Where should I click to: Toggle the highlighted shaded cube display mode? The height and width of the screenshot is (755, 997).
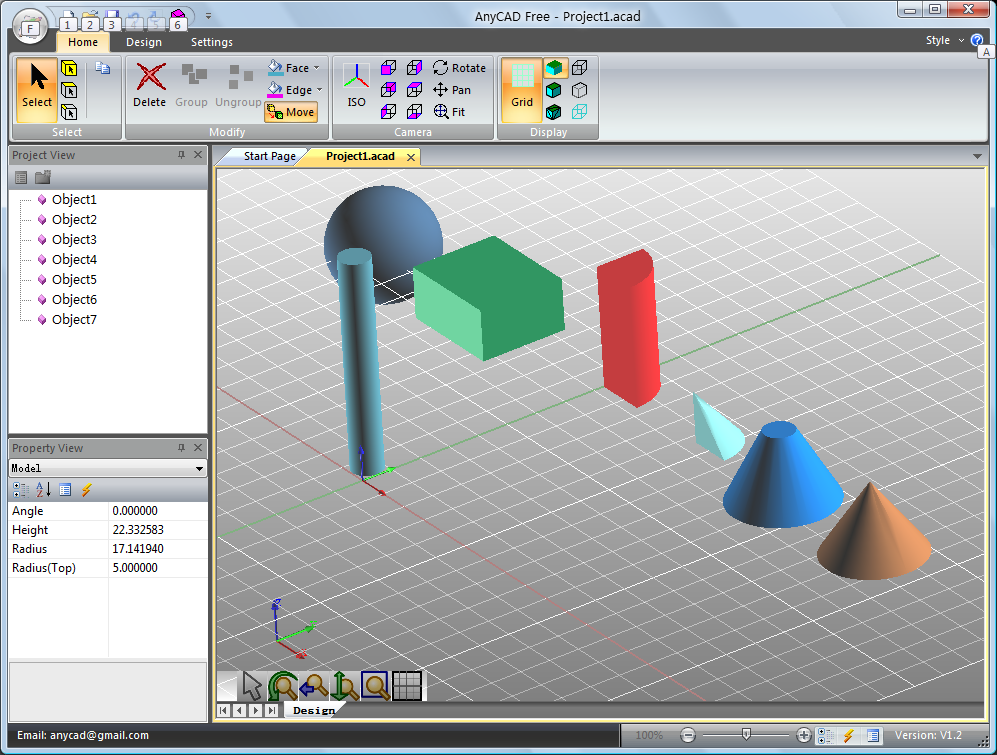tap(554, 67)
